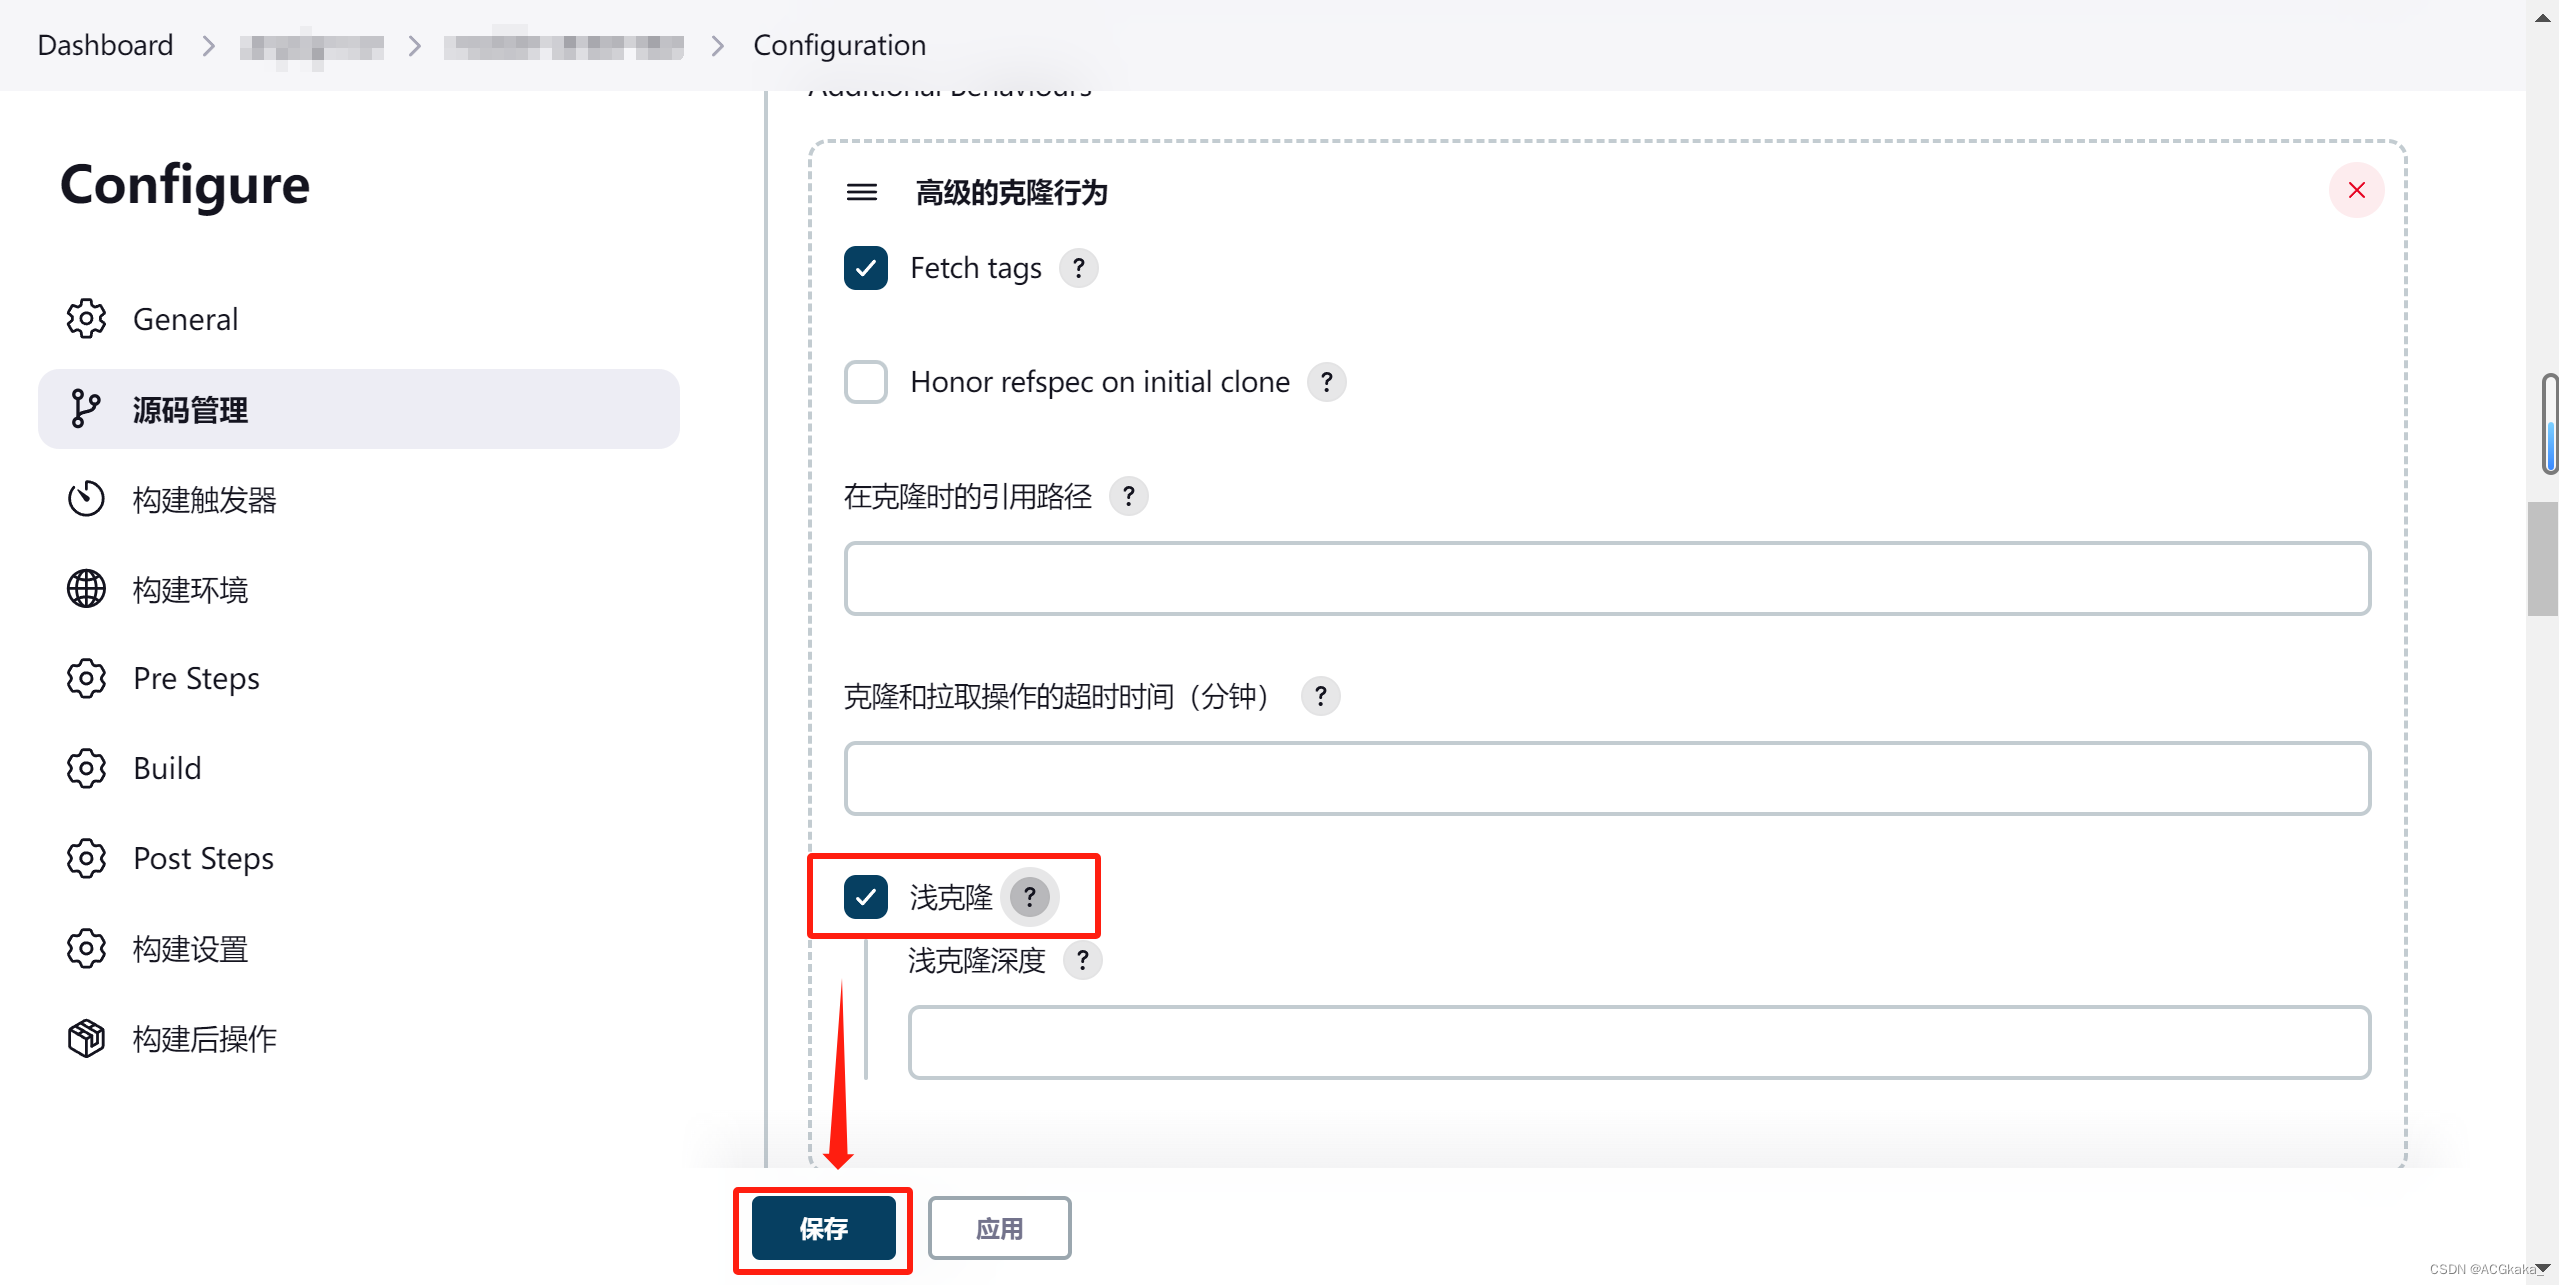
Task: Close the 高级的克隆行为 panel
Action: (x=2356, y=190)
